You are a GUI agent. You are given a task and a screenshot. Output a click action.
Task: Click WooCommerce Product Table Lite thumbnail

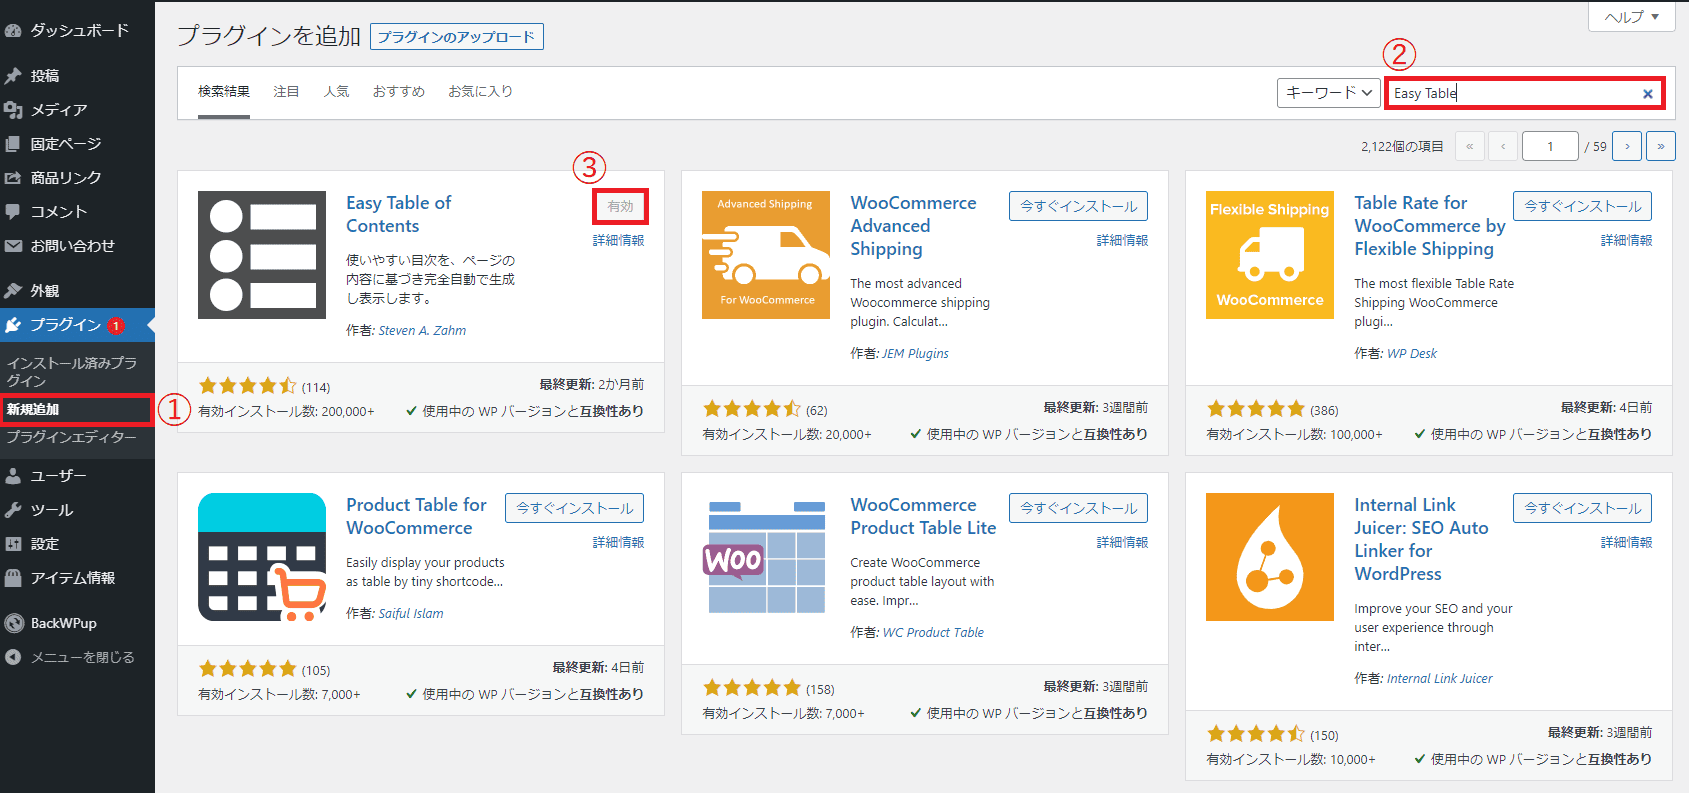coord(766,557)
